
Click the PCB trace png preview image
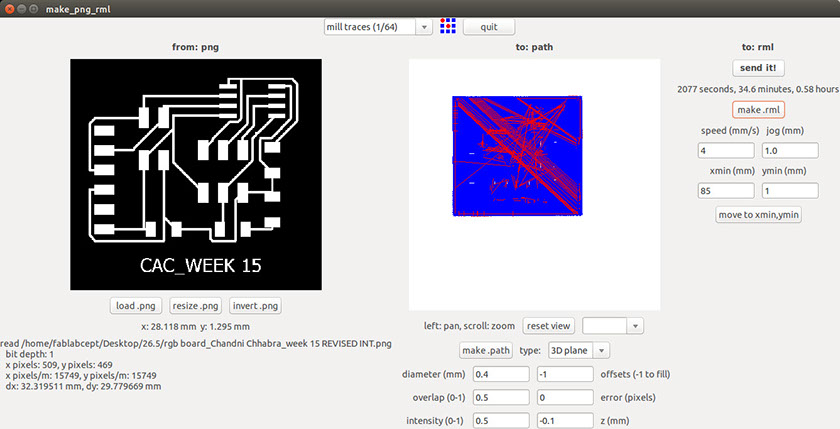pyautogui.click(x=196, y=175)
